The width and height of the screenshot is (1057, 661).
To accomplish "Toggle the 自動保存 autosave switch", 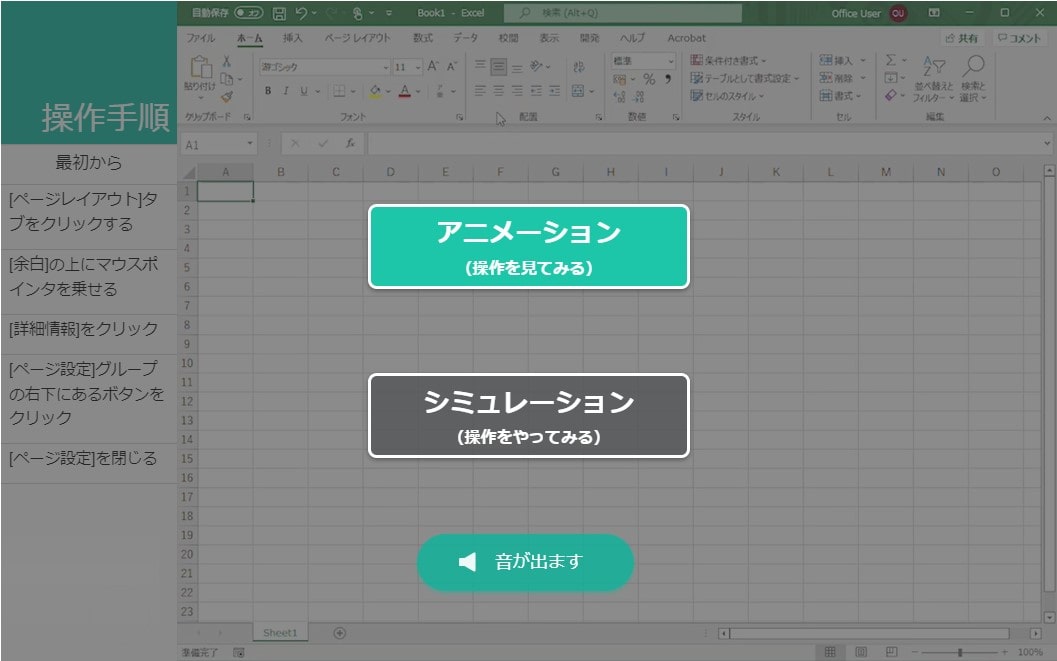I will pos(249,13).
